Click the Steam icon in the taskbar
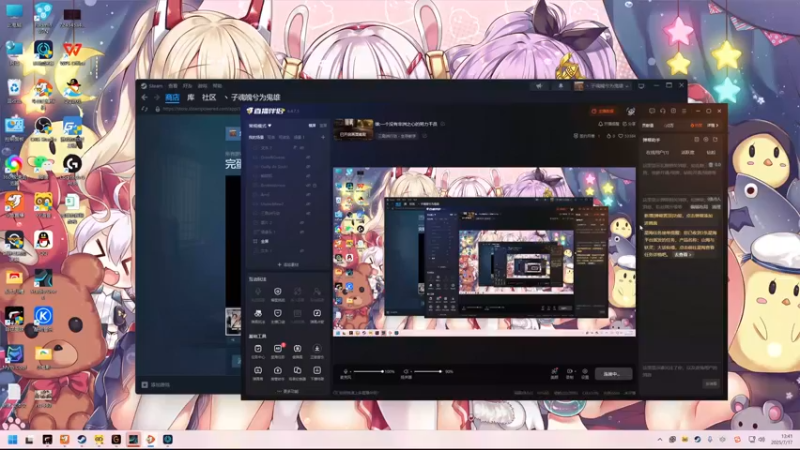Image resolution: width=800 pixels, height=450 pixels. [x=82, y=439]
